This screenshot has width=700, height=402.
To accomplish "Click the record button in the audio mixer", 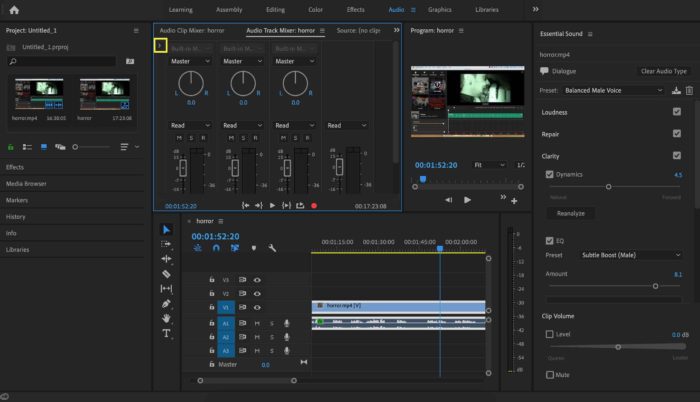I will [x=314, y=205].
